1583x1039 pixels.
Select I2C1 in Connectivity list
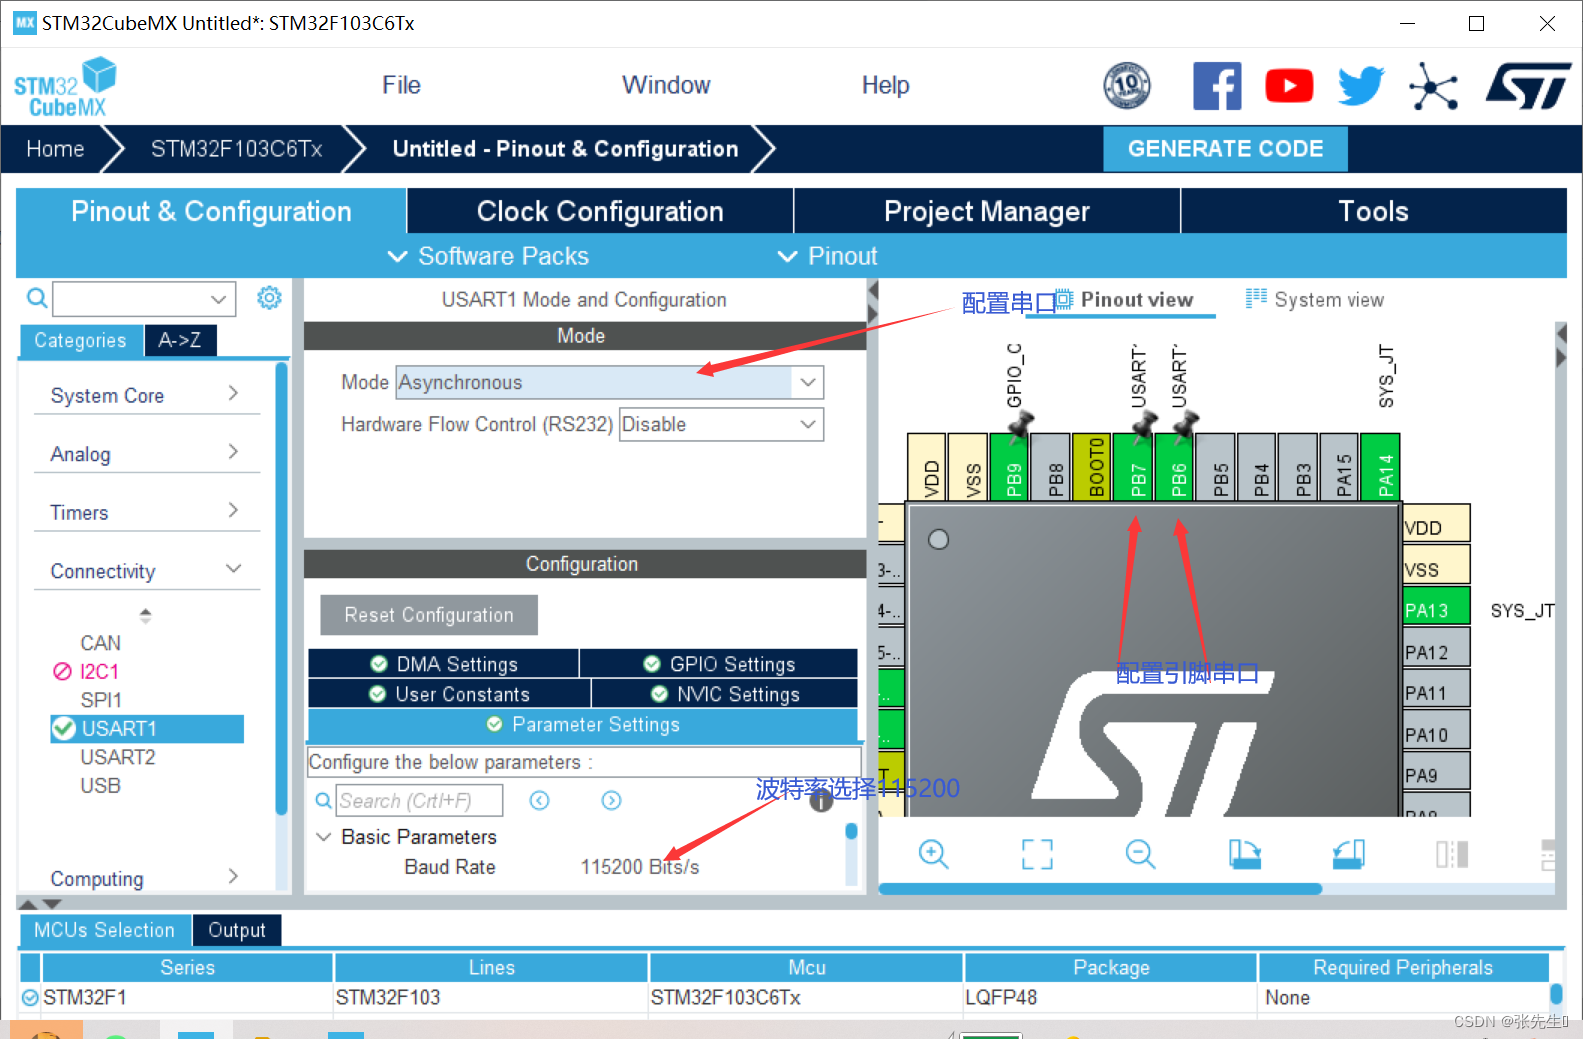(99, 671)
